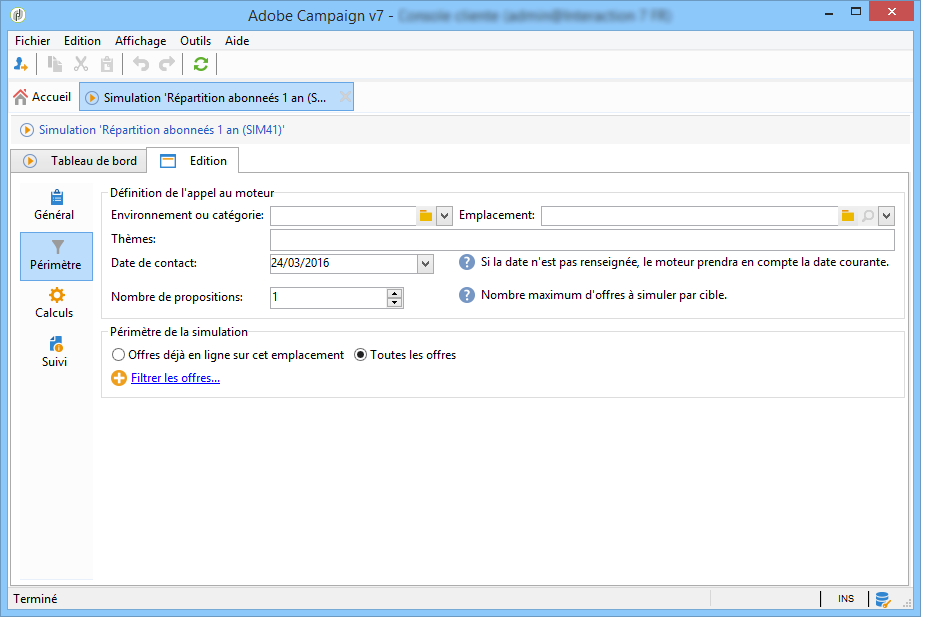Click the Copy toolbar icon
This screenshot has width=938, height=630.
click(x=55, y=64)
